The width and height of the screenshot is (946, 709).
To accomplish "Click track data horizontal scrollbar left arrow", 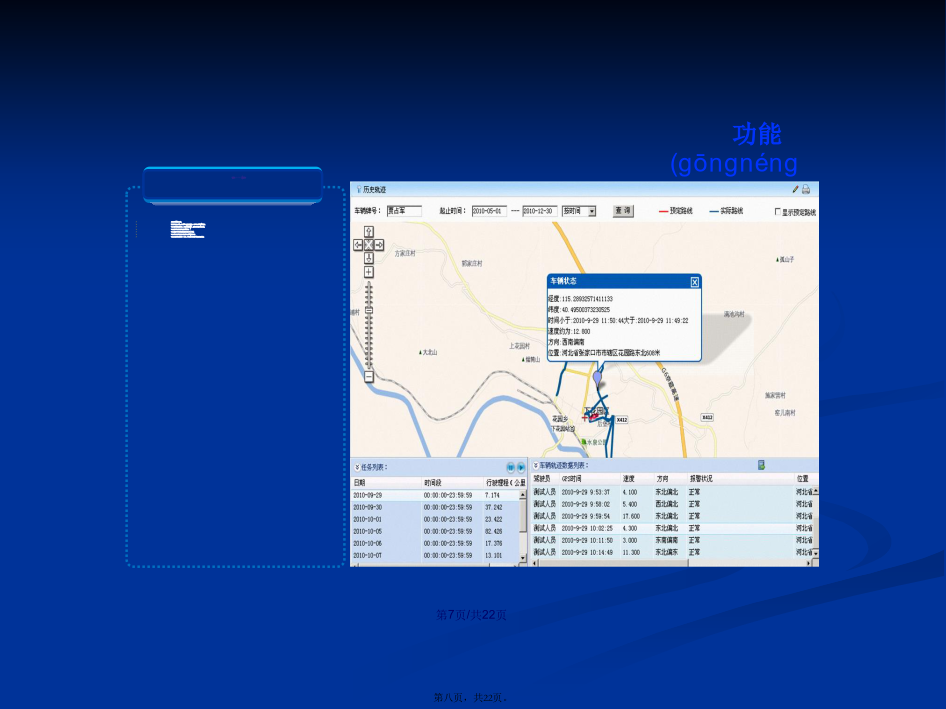I will coord(535,564).
